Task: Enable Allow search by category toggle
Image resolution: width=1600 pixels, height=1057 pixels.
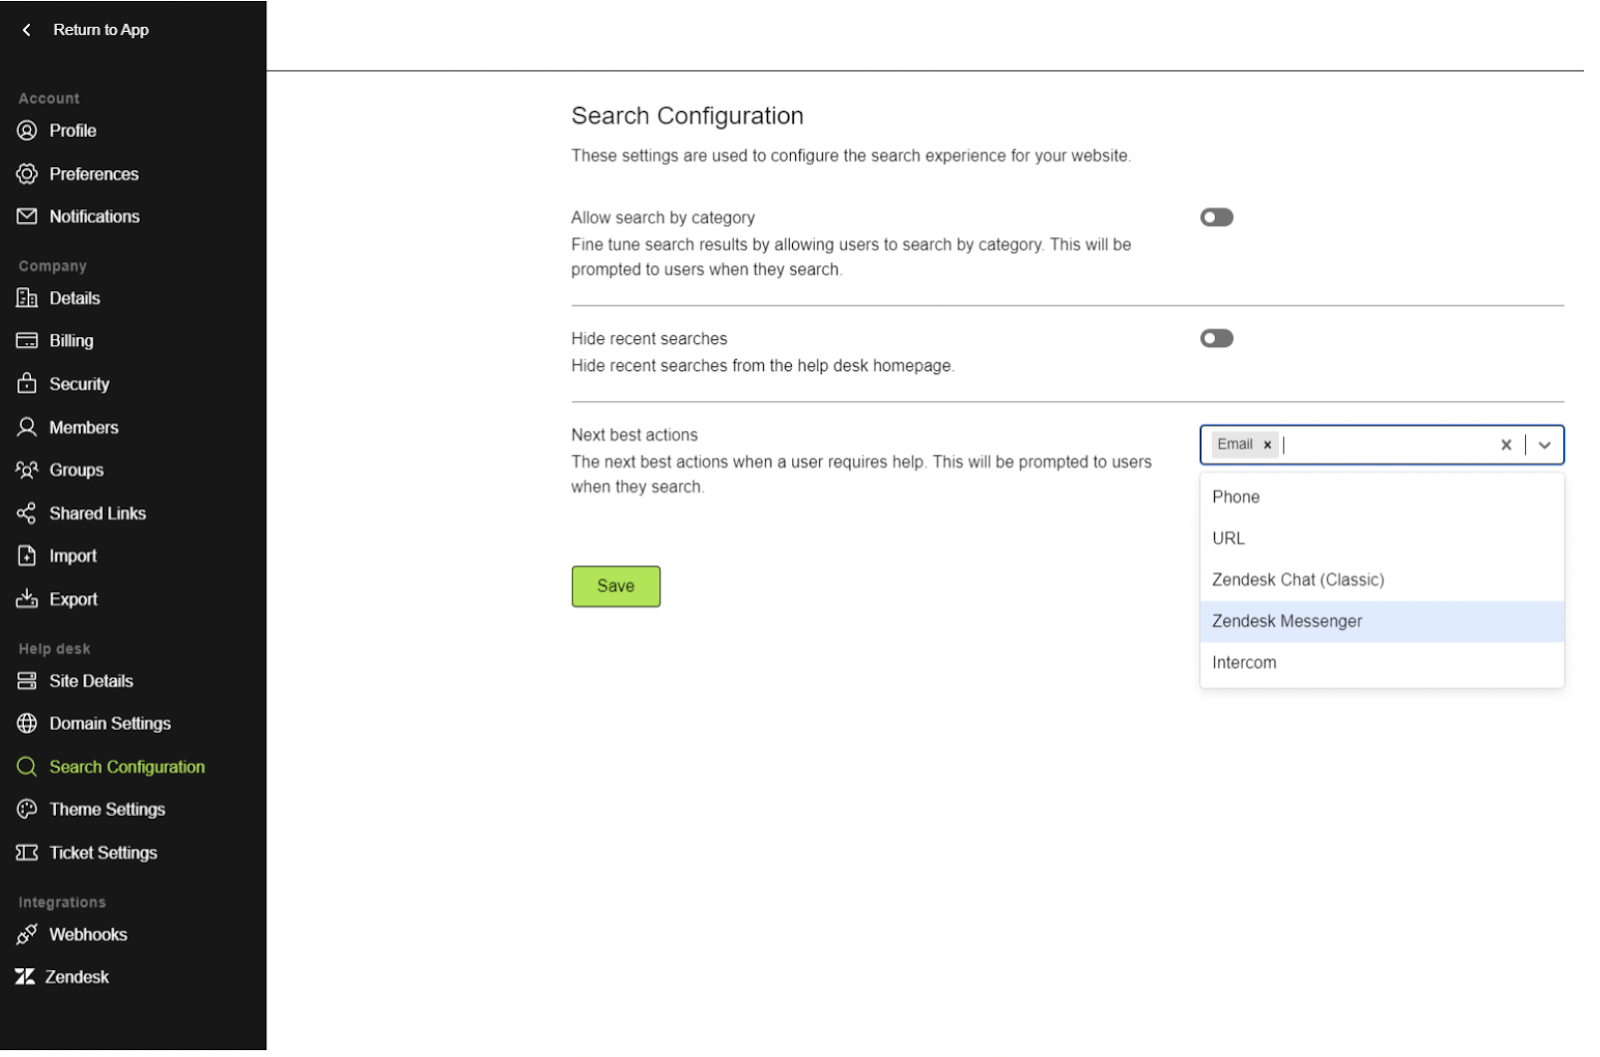Action: point(1219,218)
